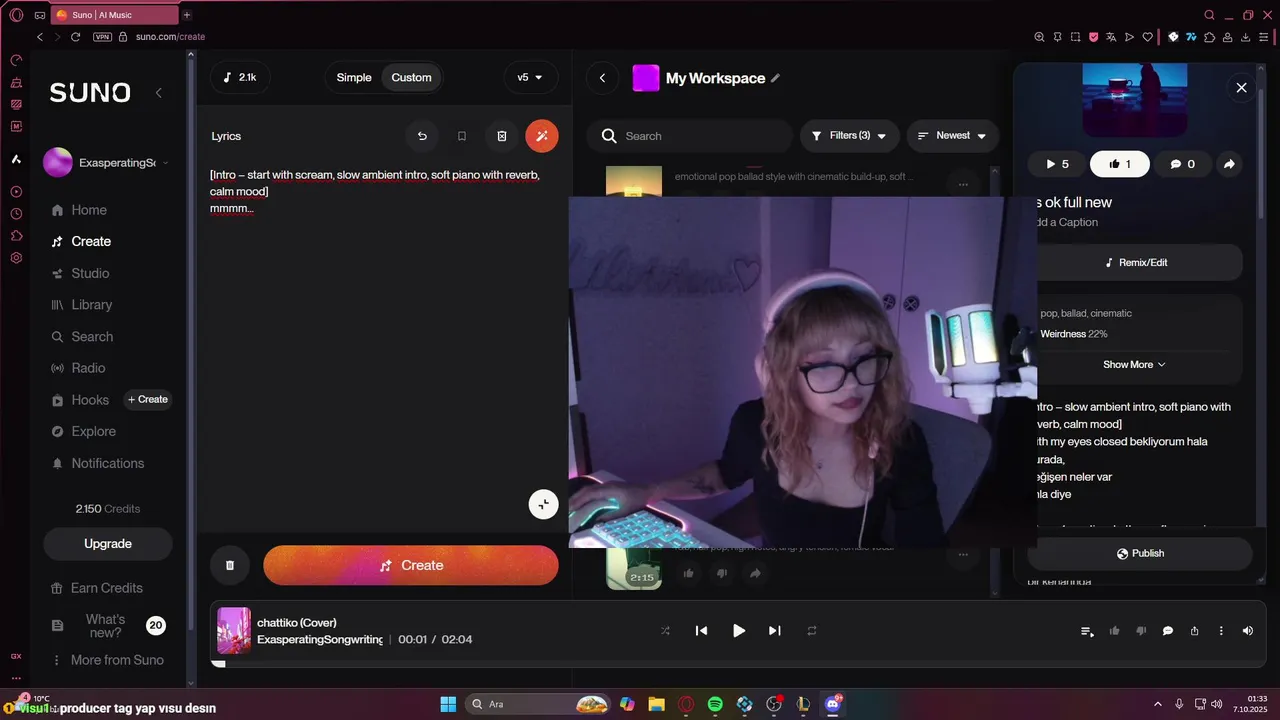The image size is (1280, 720).
Task: Open Spotify from the taskbar
Action: point(715,704)
